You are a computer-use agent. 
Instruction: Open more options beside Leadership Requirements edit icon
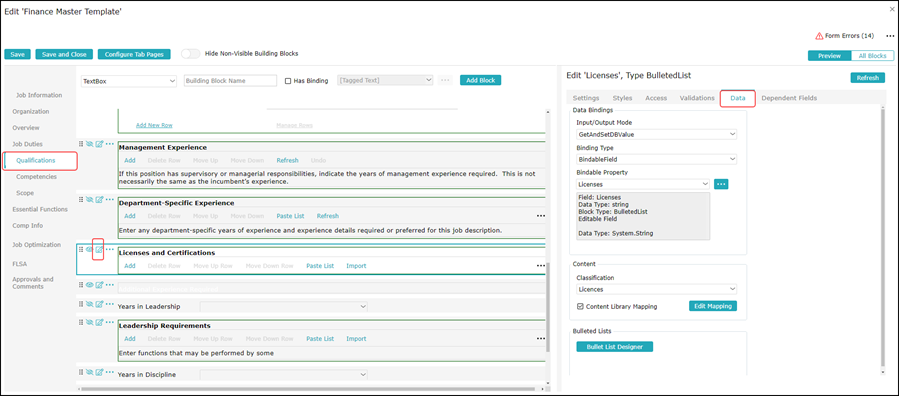110,323
